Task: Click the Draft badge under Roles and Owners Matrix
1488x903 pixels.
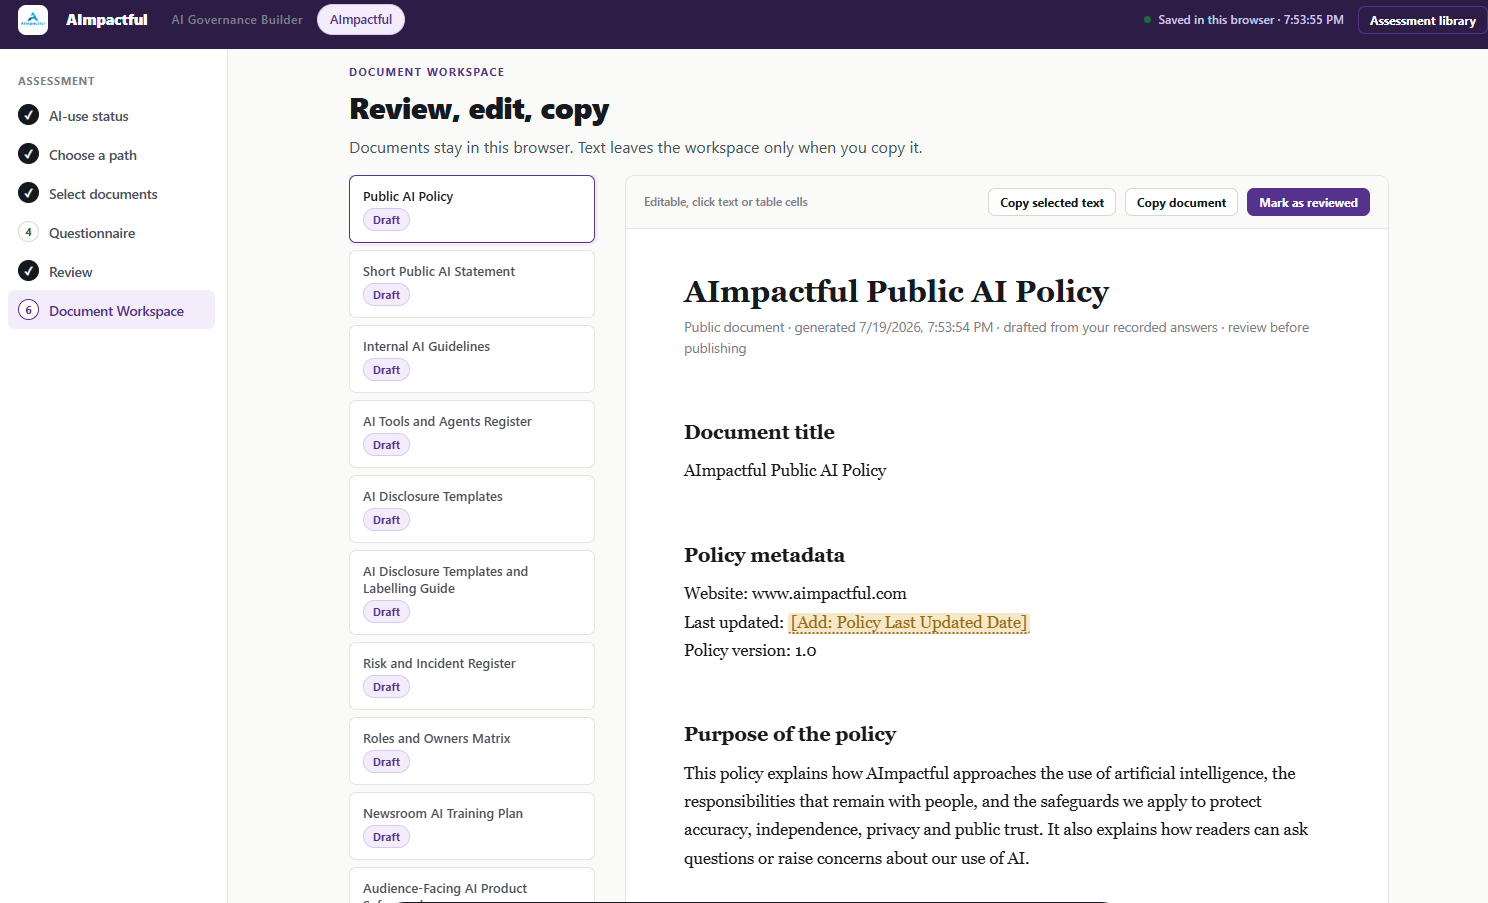Action: 386,762
